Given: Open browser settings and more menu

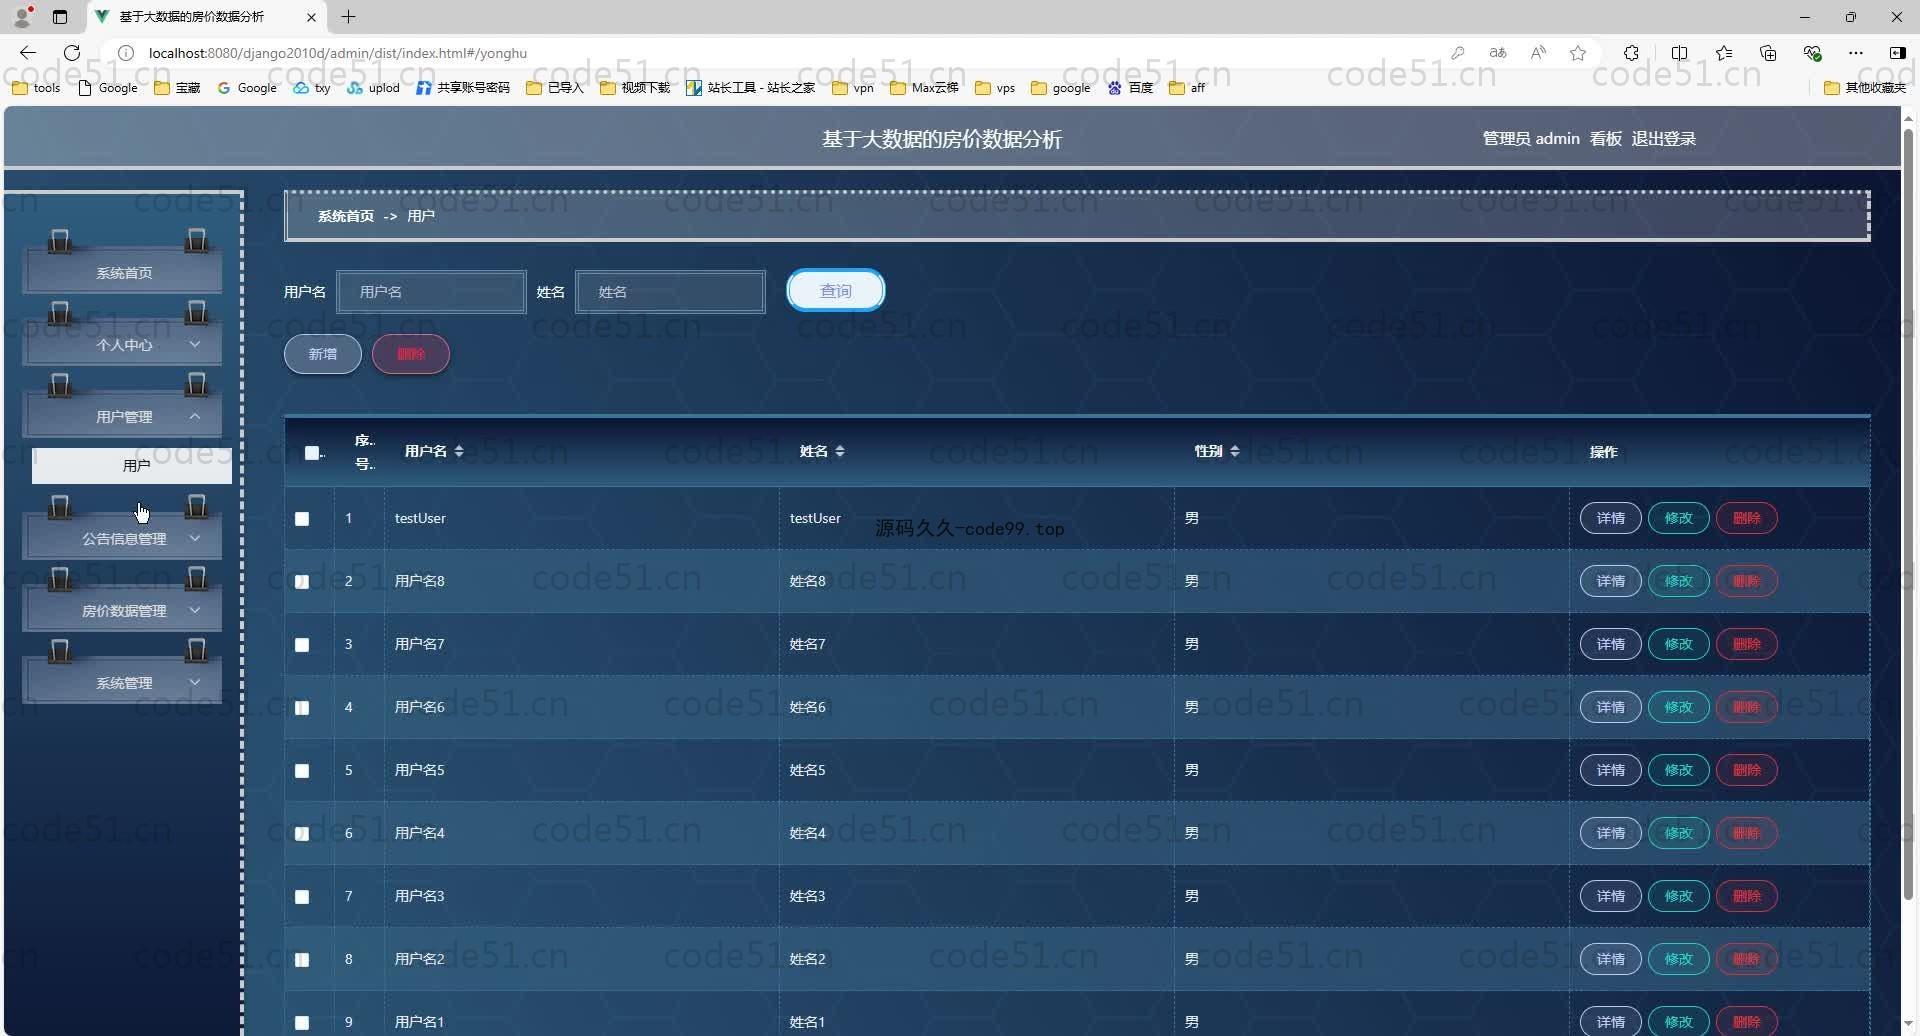Looking at the screenshot, I should click(x=1856, y=53).
